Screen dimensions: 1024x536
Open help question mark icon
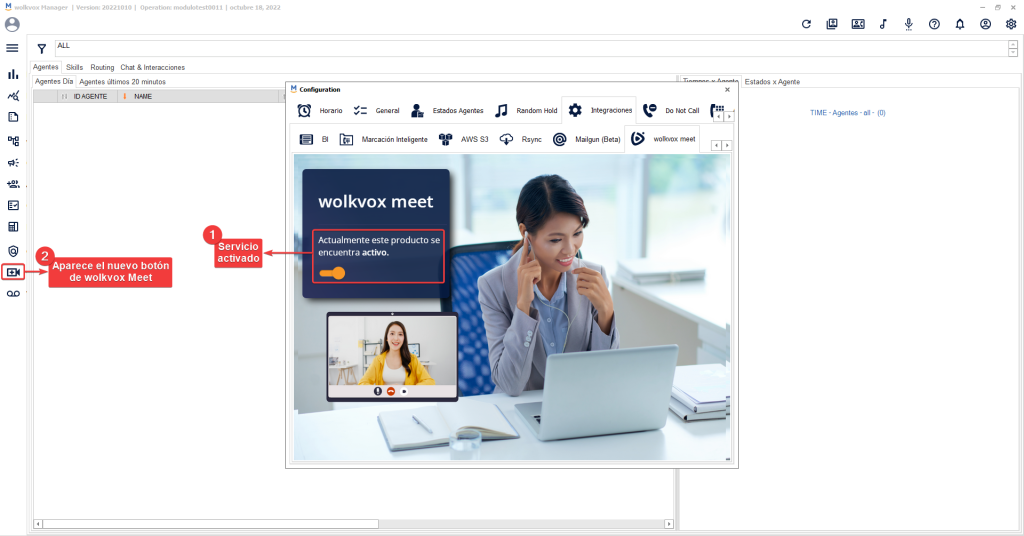[935, 24]
